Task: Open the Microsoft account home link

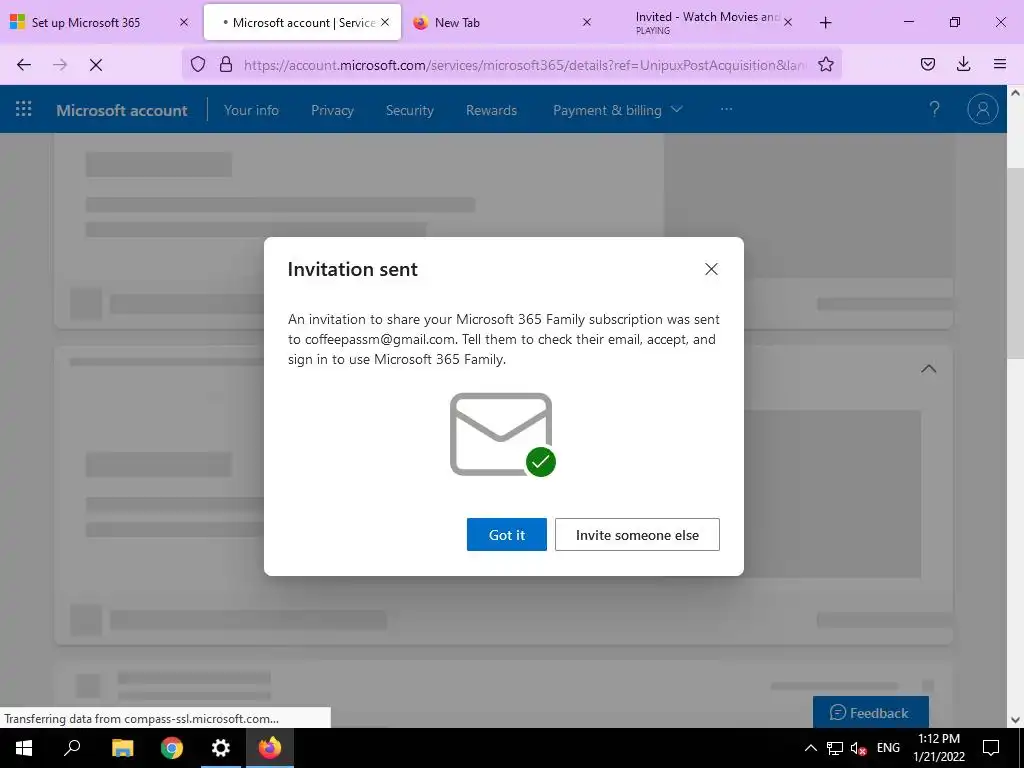Action: tap(121, 110)
